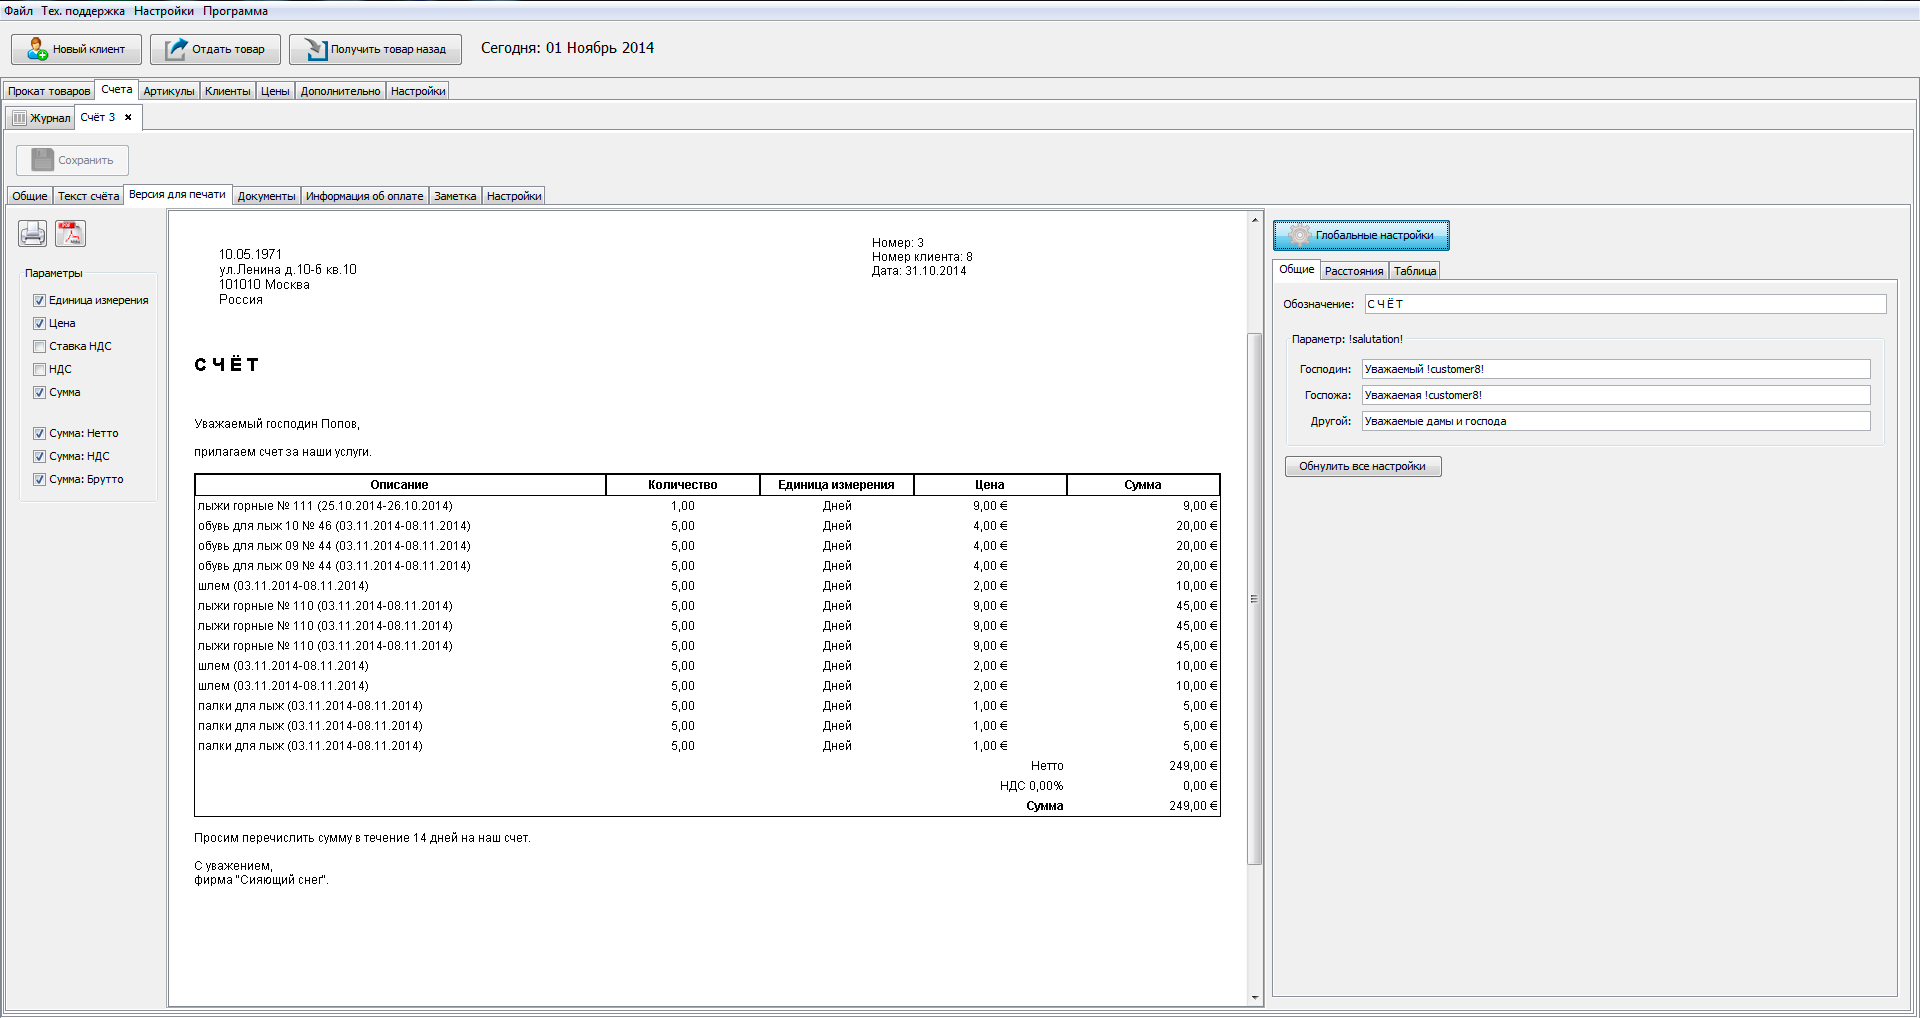This screenshot has height=1018, width=1921.
Task: Click the row лыжи горные № 111
Action: click(707, 506)
